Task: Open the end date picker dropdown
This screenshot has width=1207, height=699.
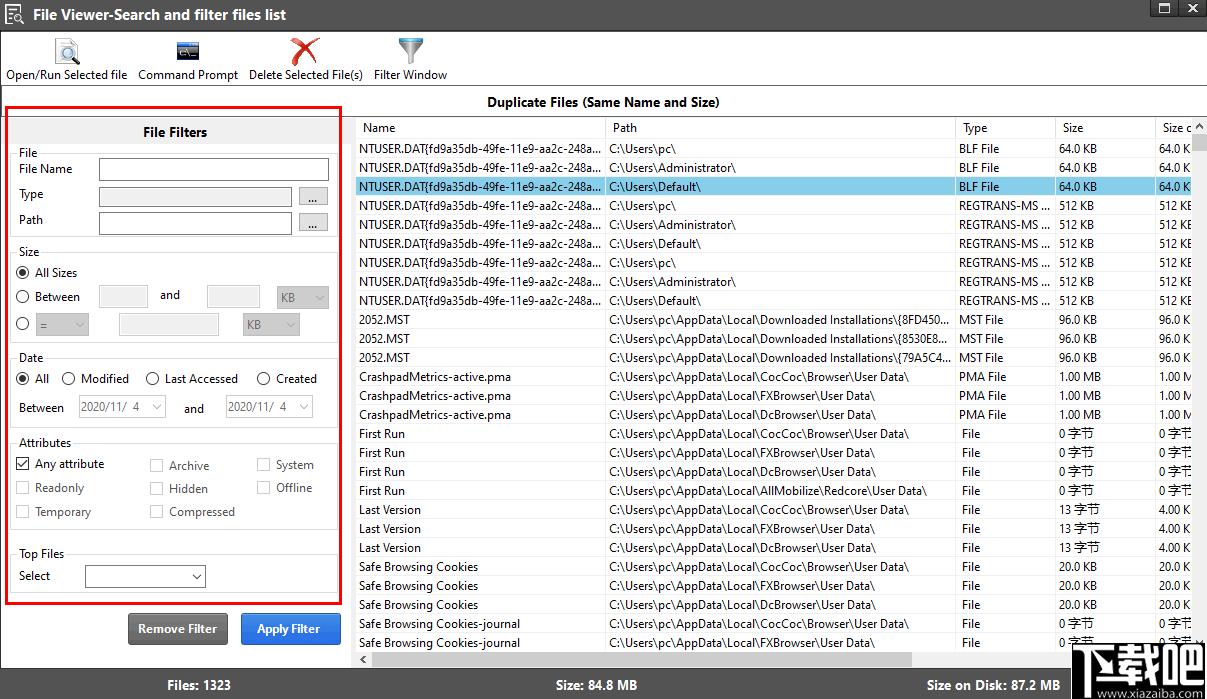Action: click(302, 407)
